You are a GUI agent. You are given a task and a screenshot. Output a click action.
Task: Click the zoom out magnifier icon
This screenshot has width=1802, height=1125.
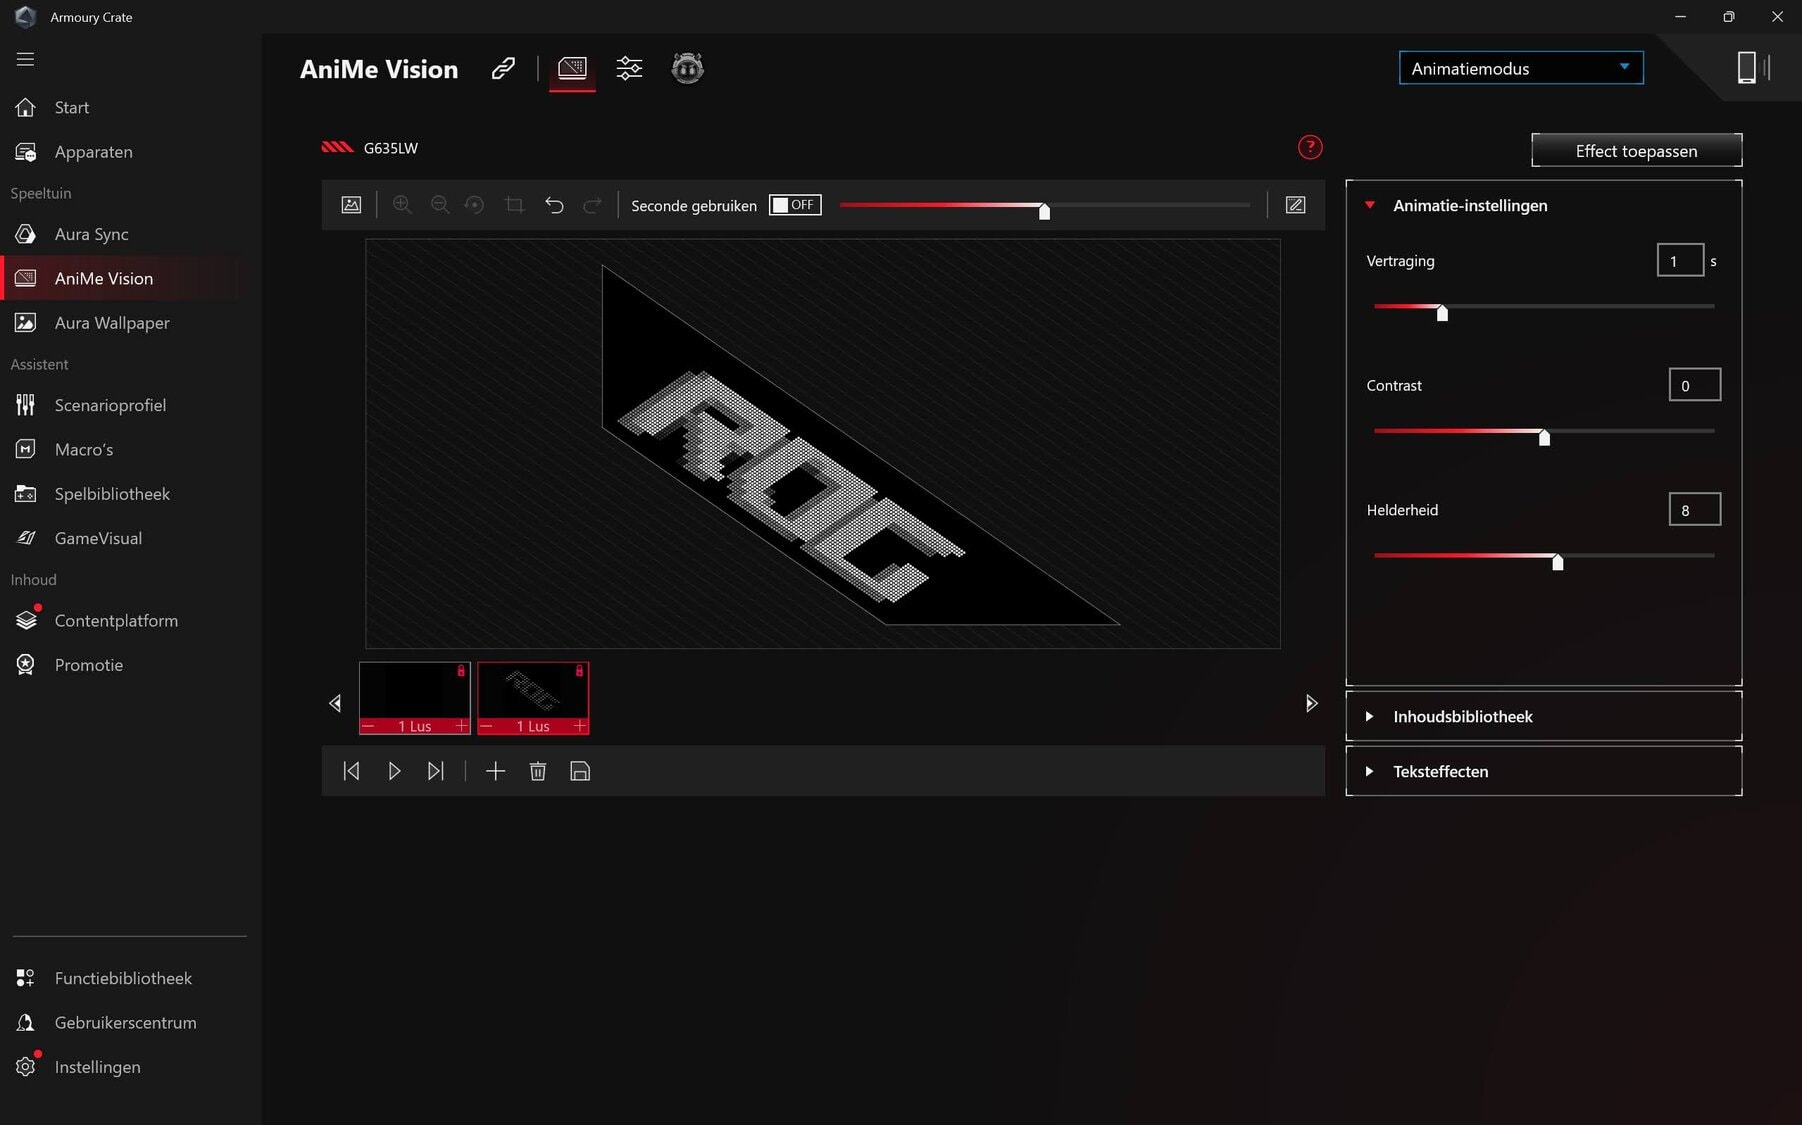[x=439, y=205]
